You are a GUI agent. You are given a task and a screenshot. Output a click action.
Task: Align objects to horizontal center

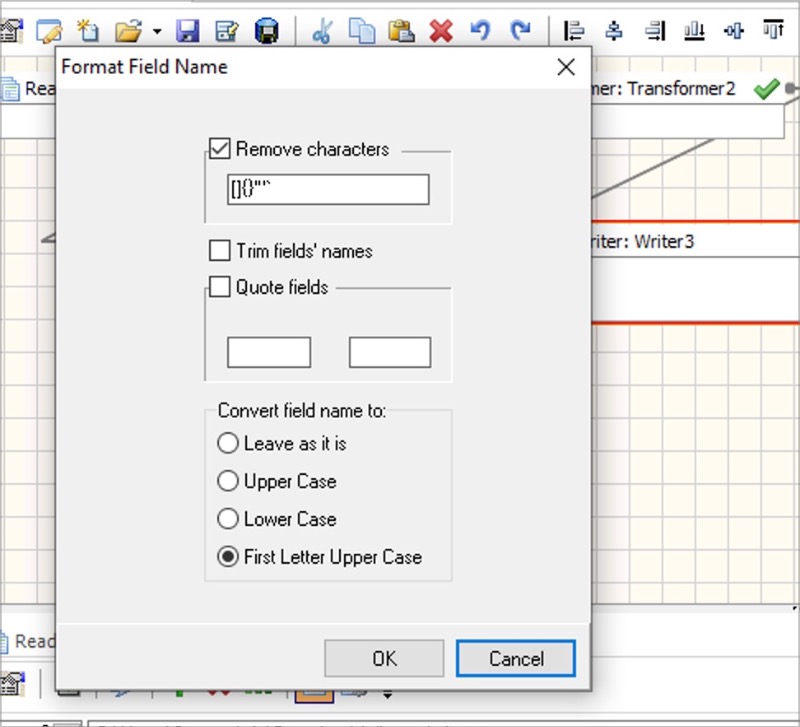pos(613,31)
